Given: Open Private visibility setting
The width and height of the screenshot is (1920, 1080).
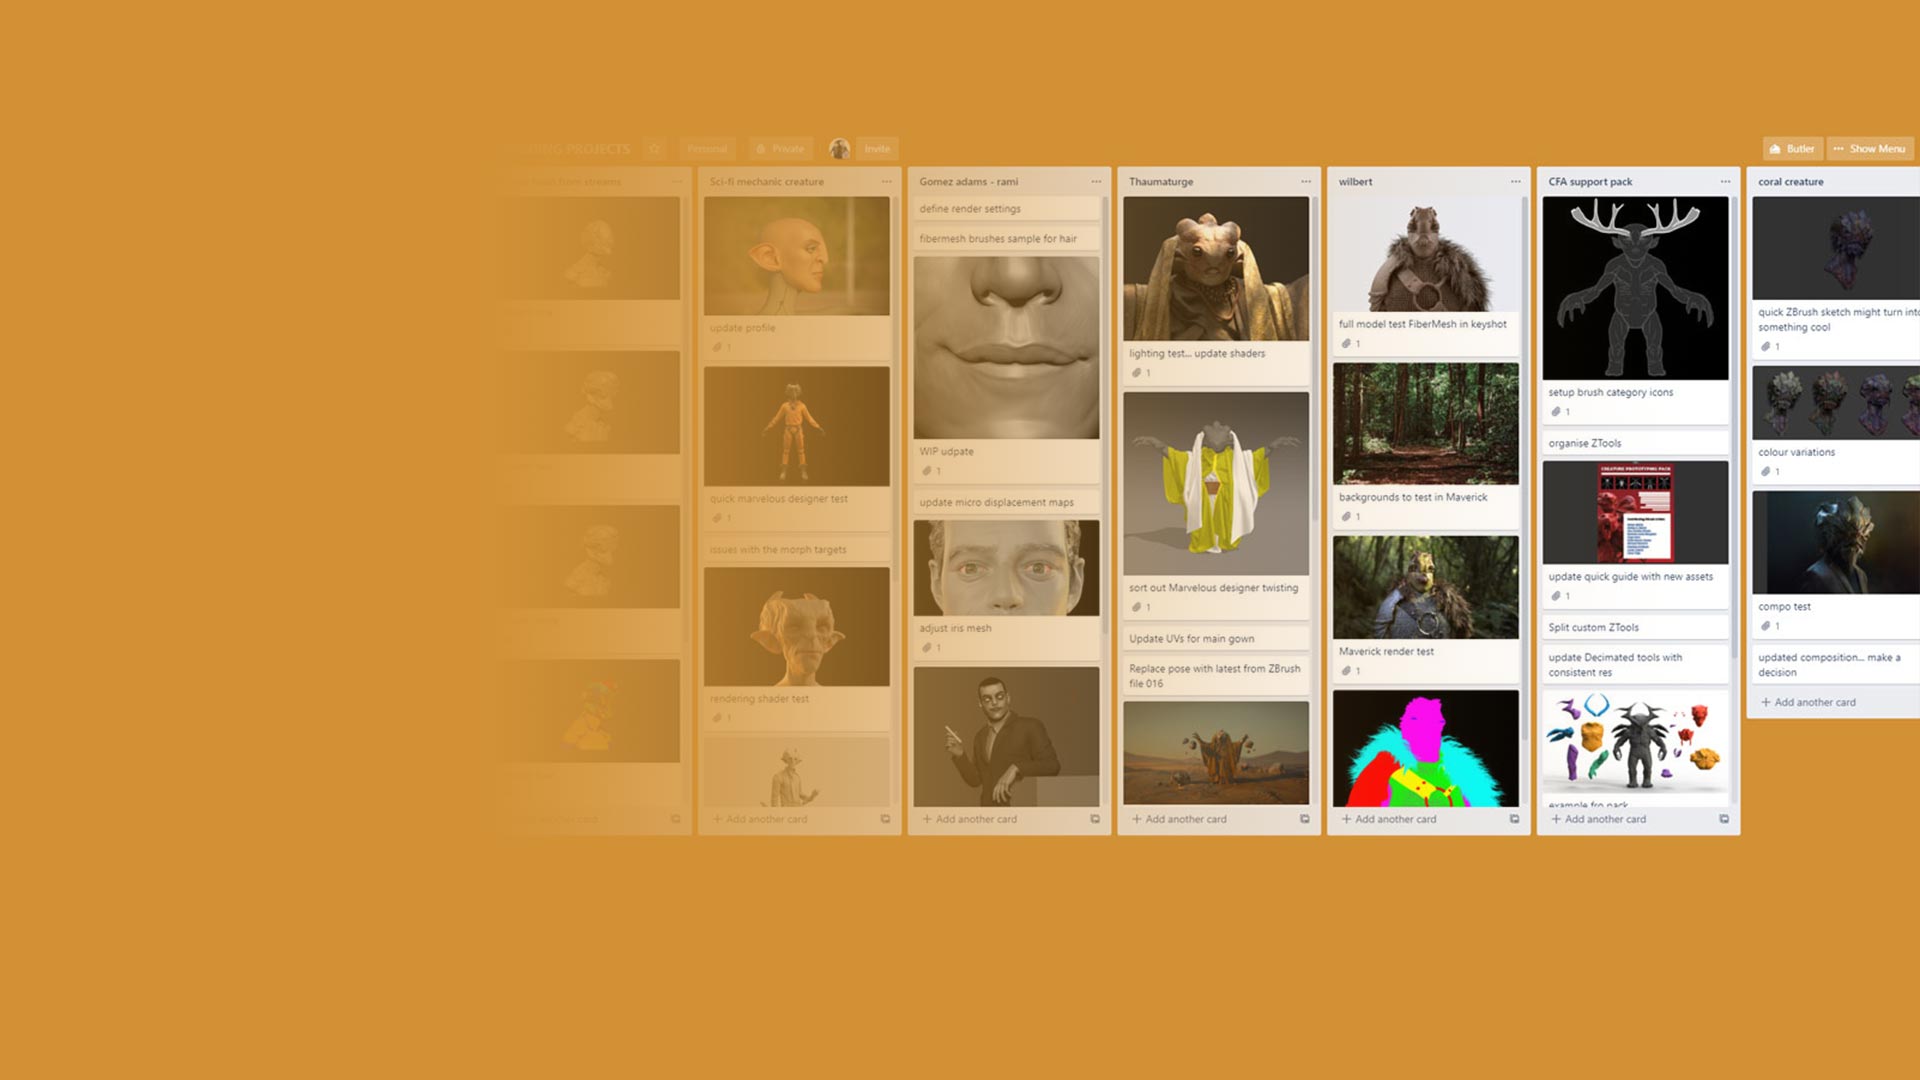Looking at the screenshot, I should pyautogui.click(x=780, y=149).
